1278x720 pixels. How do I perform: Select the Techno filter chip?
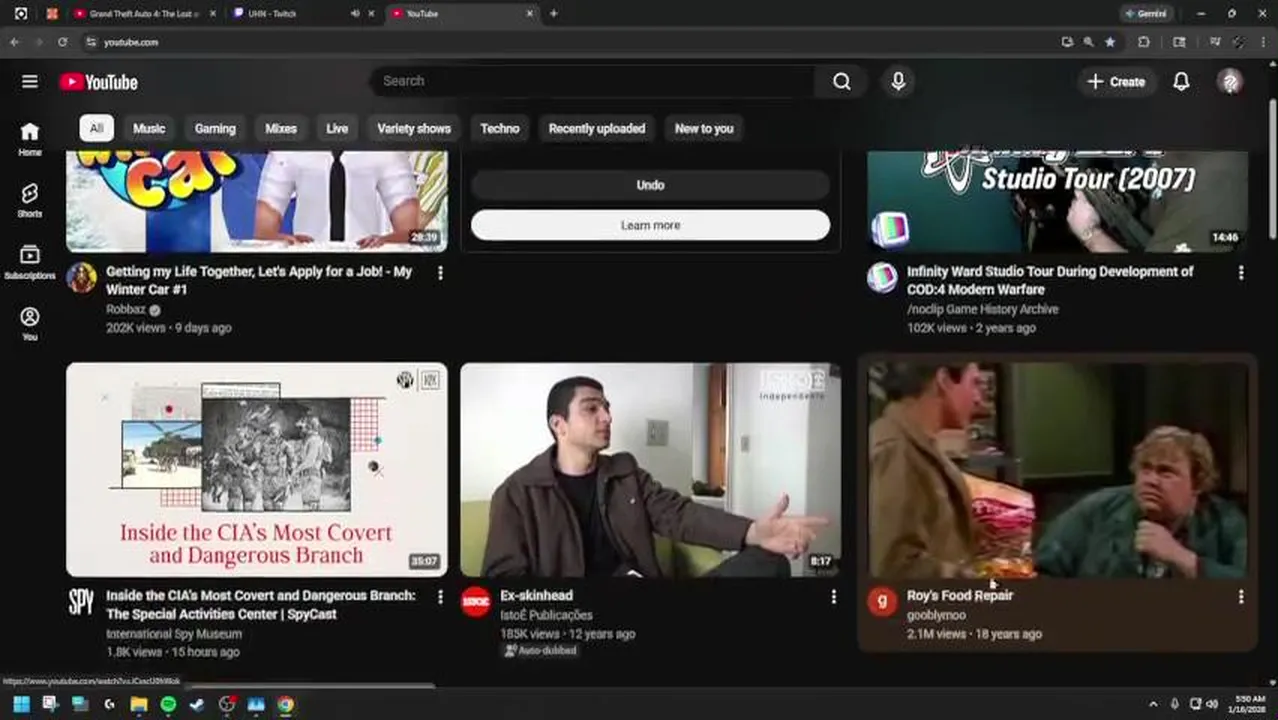point(500,128)
